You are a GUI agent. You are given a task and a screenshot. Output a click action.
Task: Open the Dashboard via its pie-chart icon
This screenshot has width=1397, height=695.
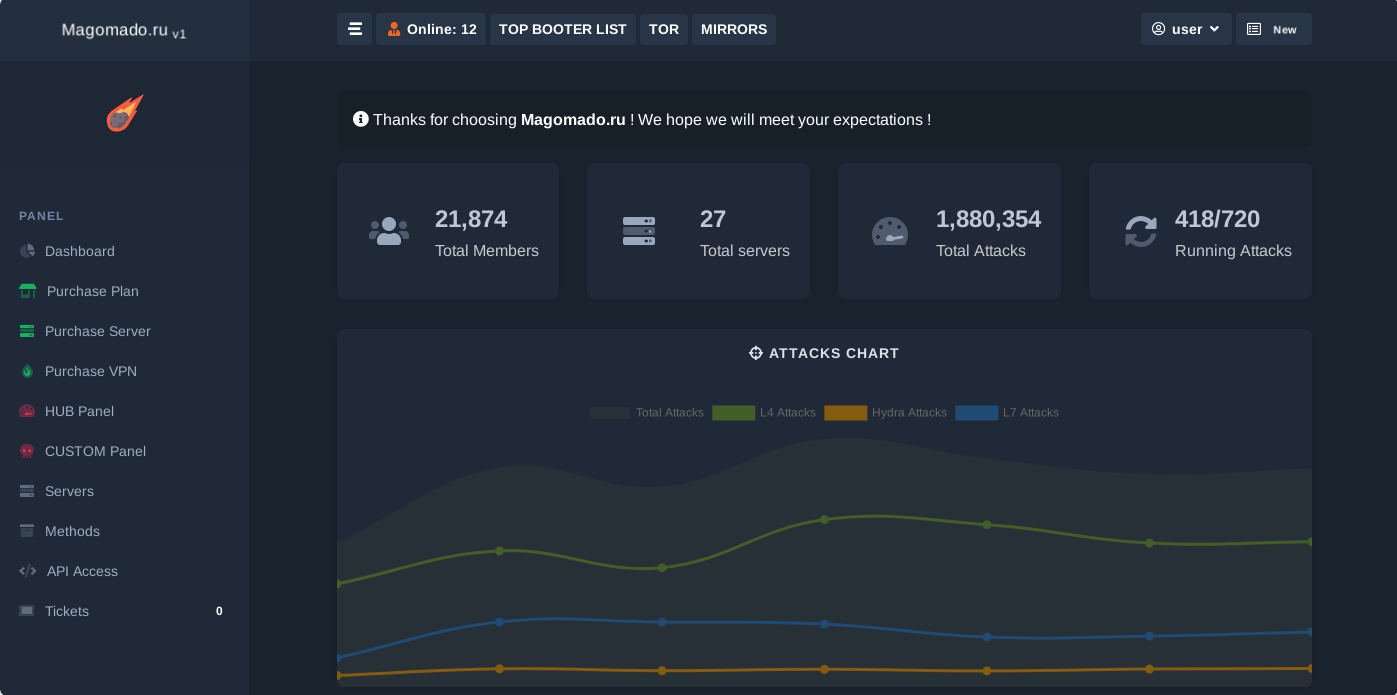pyautogui.click(x=28, y=251)
